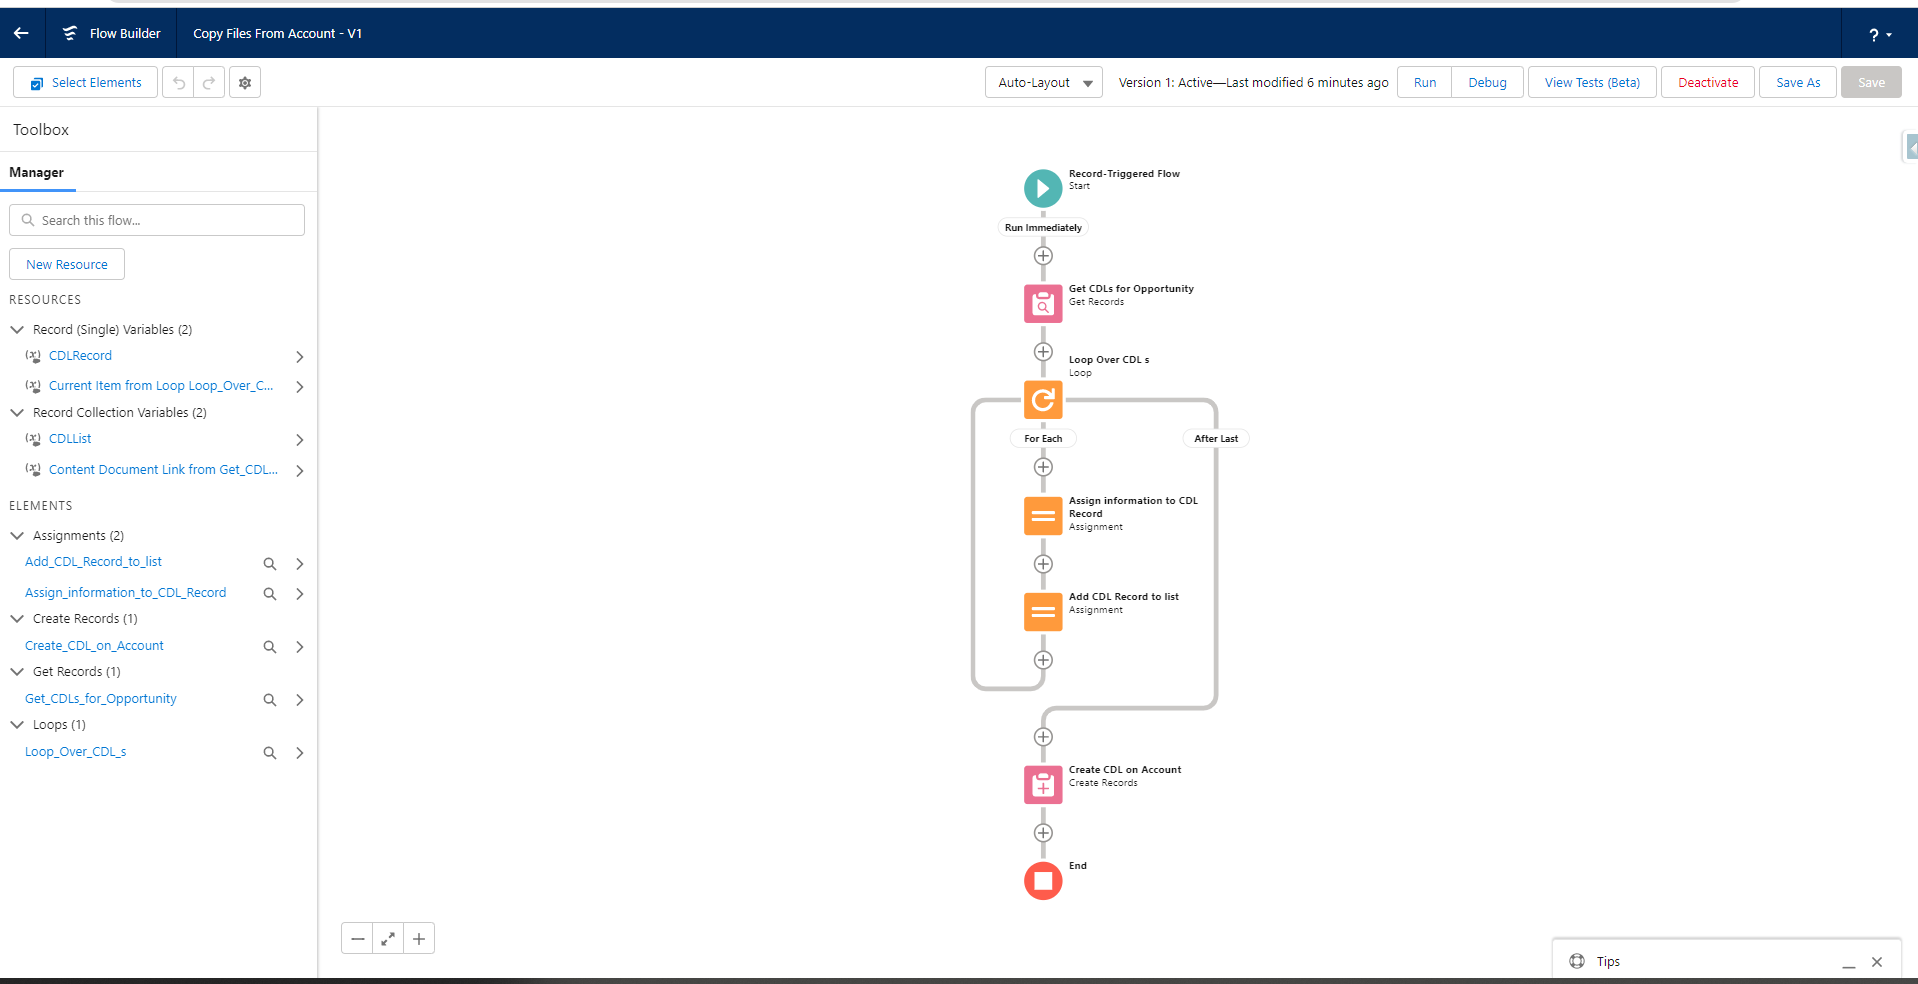The height and width of the screenshot is (984, 1918).
Task: Click the Debug button
Action: pos(1487,83)
